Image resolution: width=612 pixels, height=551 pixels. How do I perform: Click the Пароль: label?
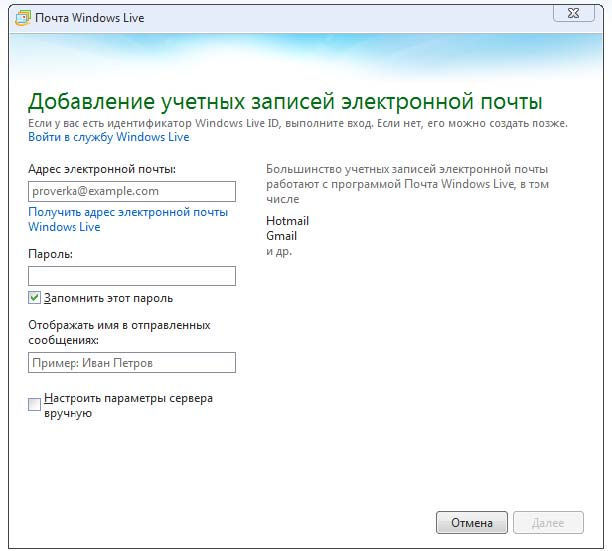[50, 254]
